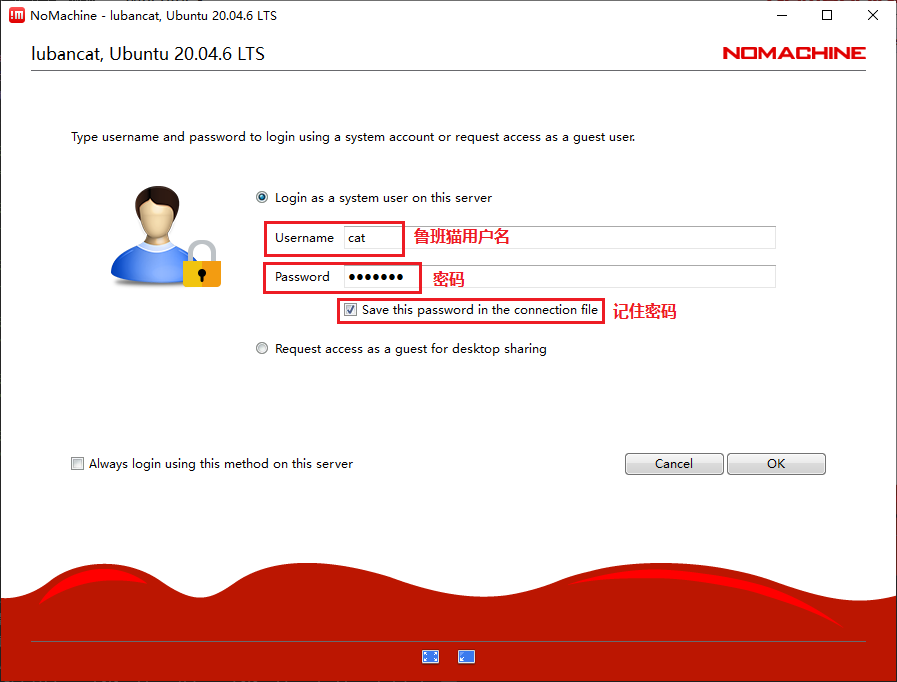
Task: Minimize the NoMachine window
Action: pyautogui.click(x=781, y=16)
